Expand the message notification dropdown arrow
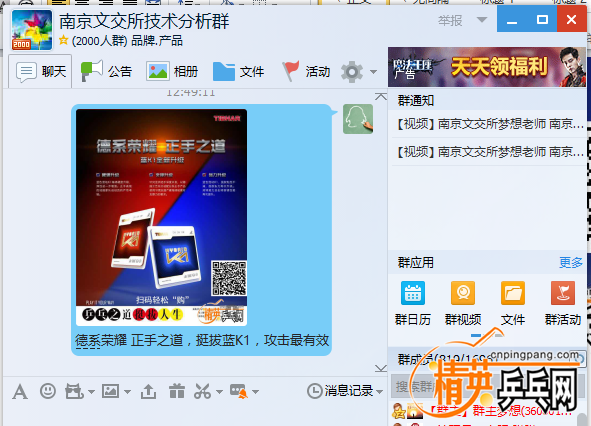The height and width of the screenshot is (426, 591). (x=256, y=392)
